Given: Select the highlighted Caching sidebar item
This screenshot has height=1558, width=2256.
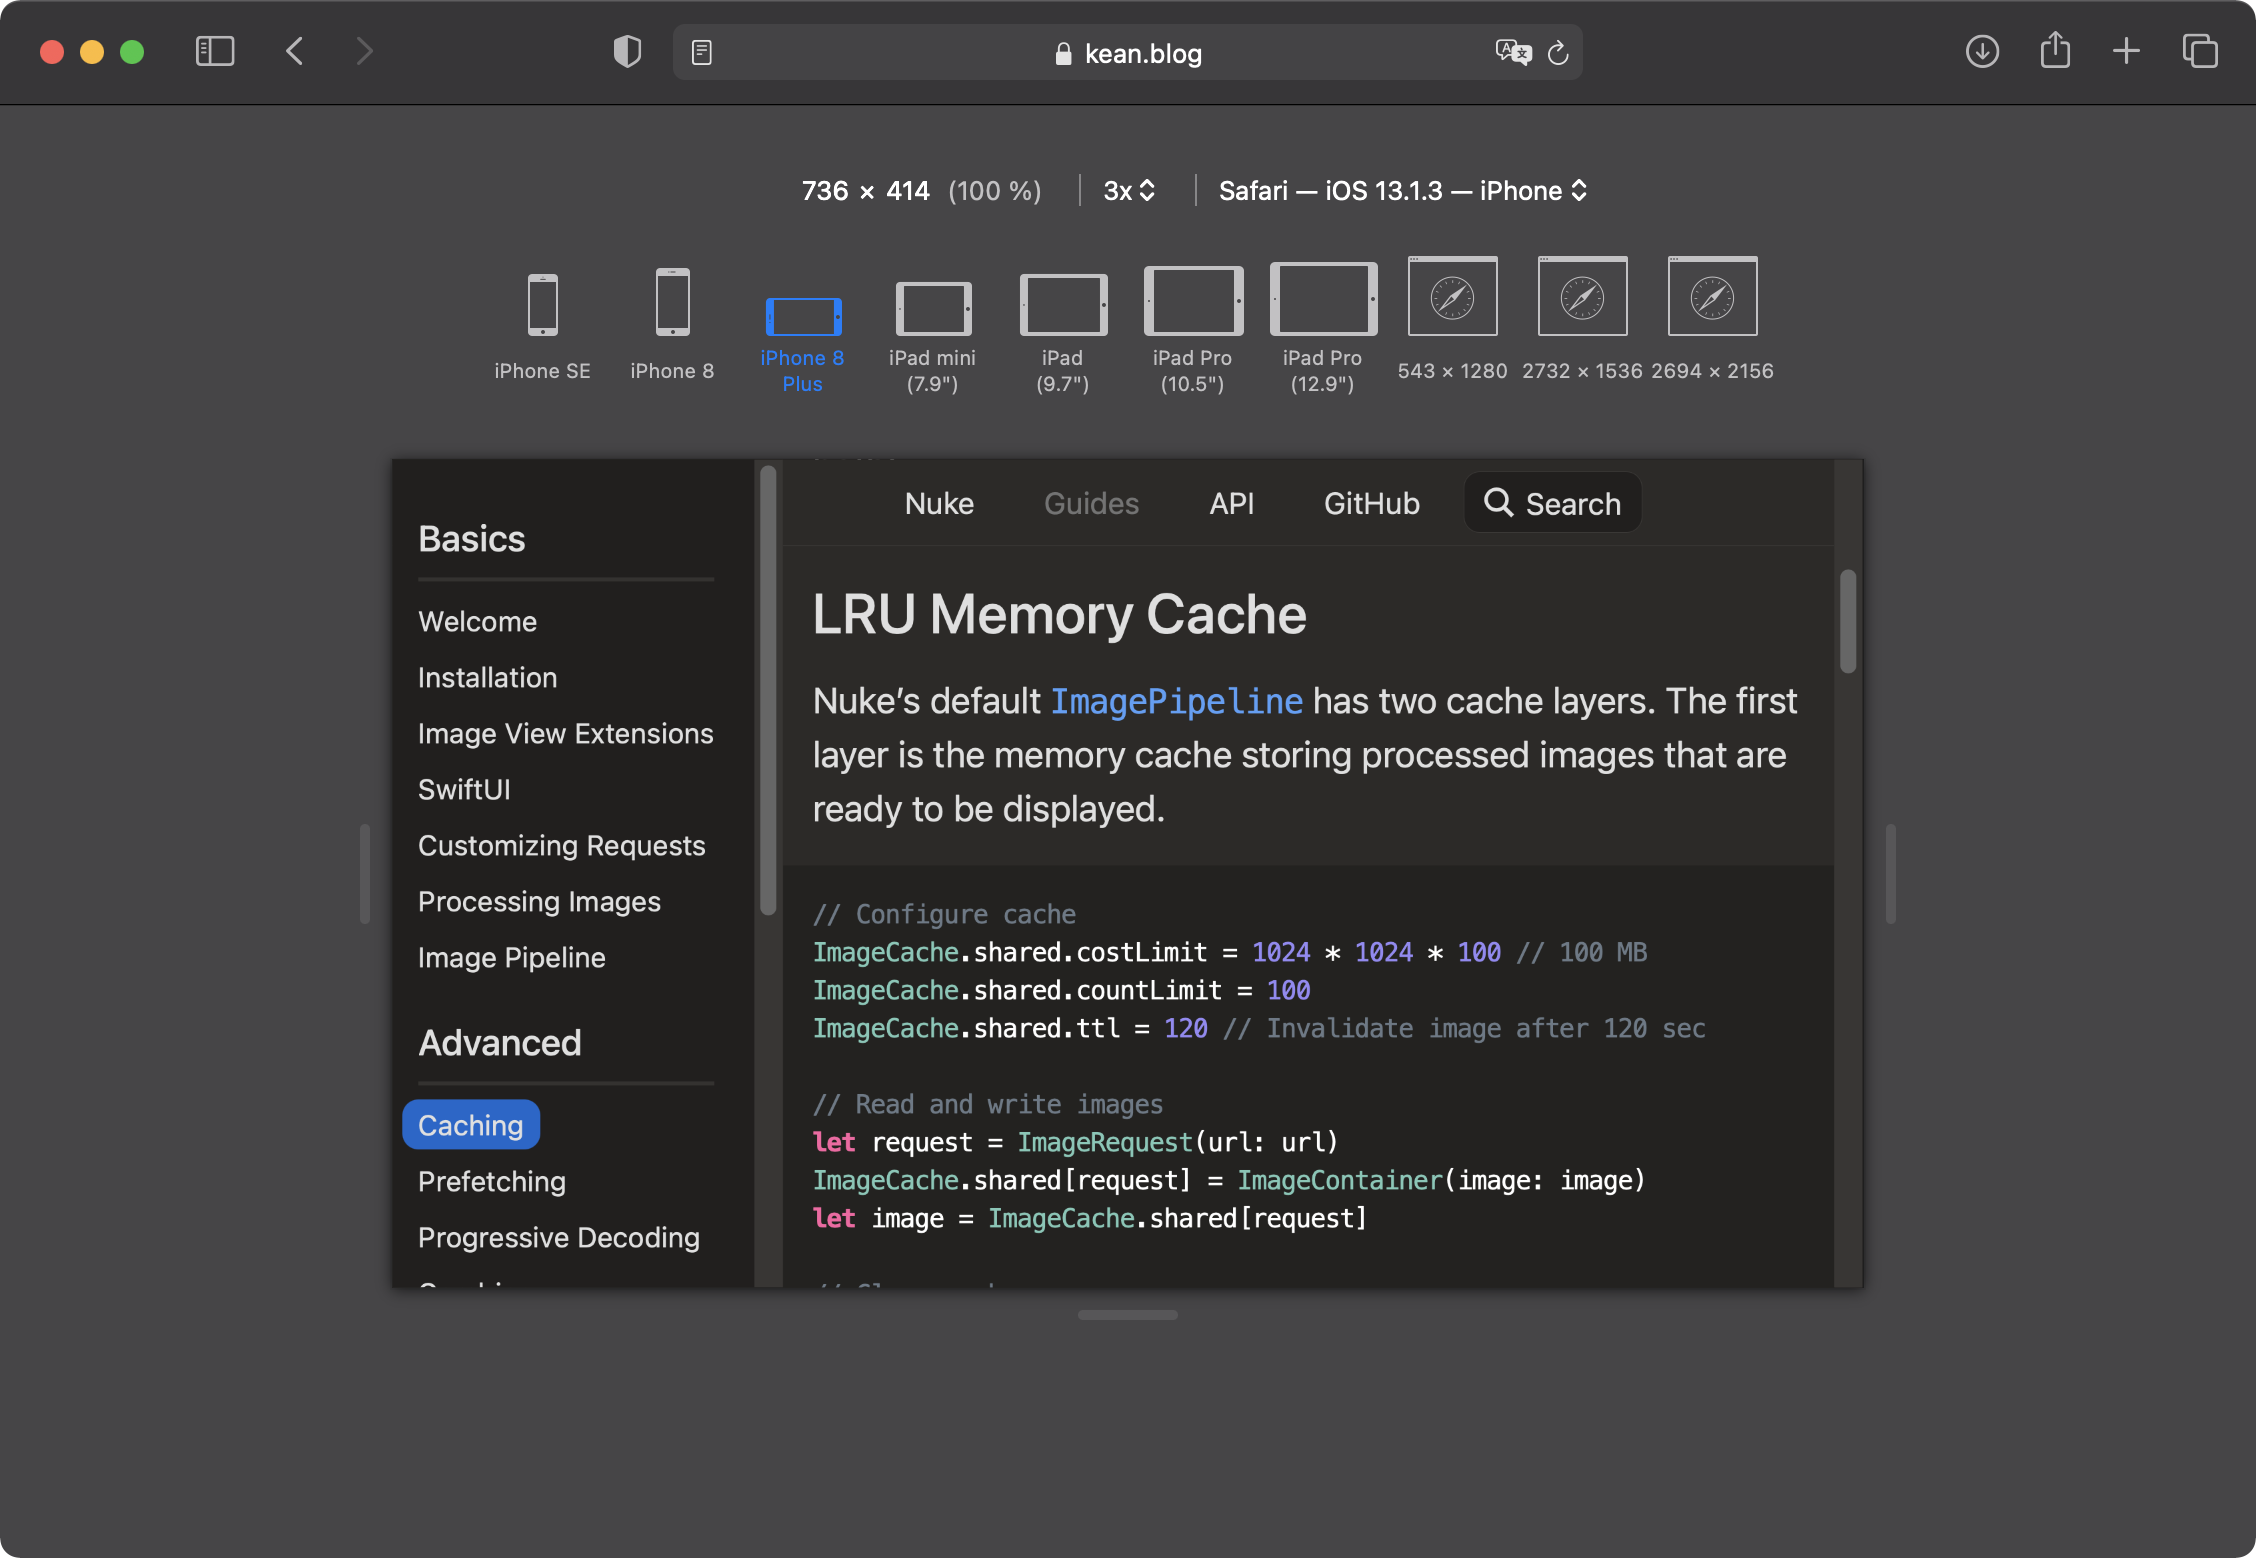Looking at the screenshot, I should tap(471, 1125).
